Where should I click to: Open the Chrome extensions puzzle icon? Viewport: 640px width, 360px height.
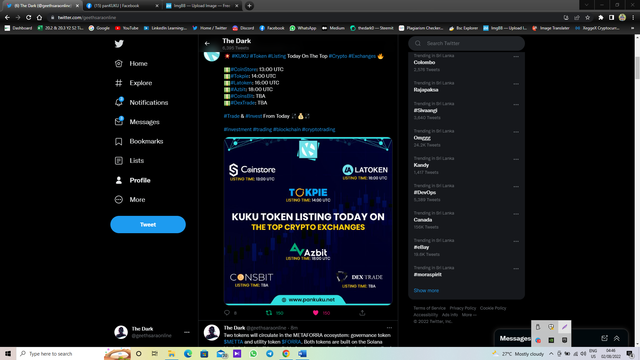pos(600,18)
